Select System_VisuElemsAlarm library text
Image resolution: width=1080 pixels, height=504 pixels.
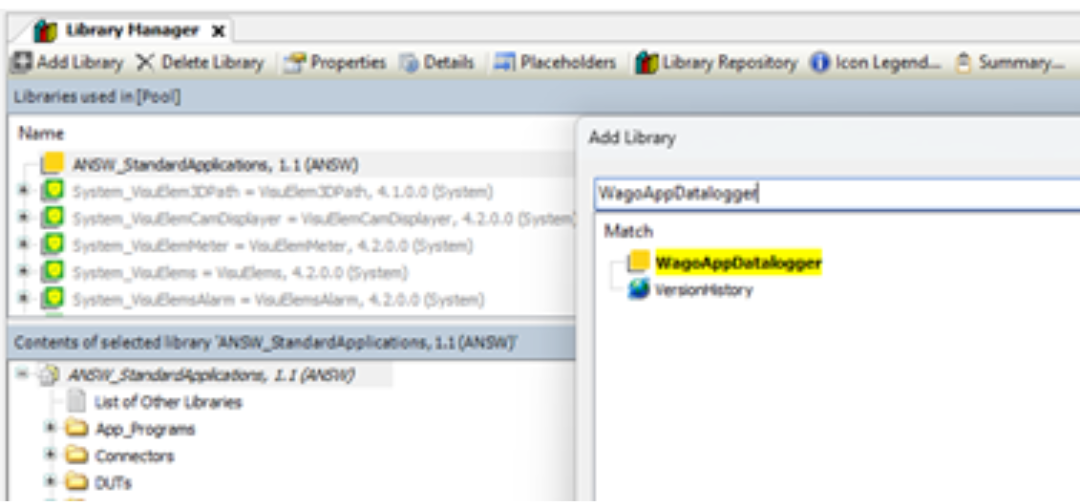pos(278,300)
